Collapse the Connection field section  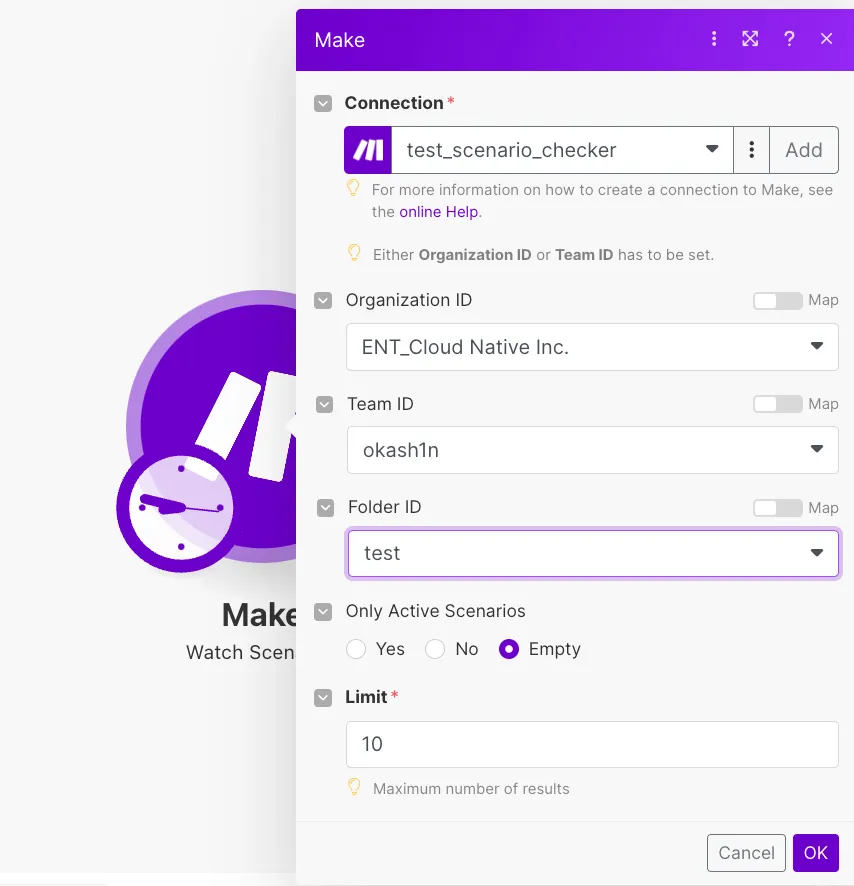tap(323, 103)
